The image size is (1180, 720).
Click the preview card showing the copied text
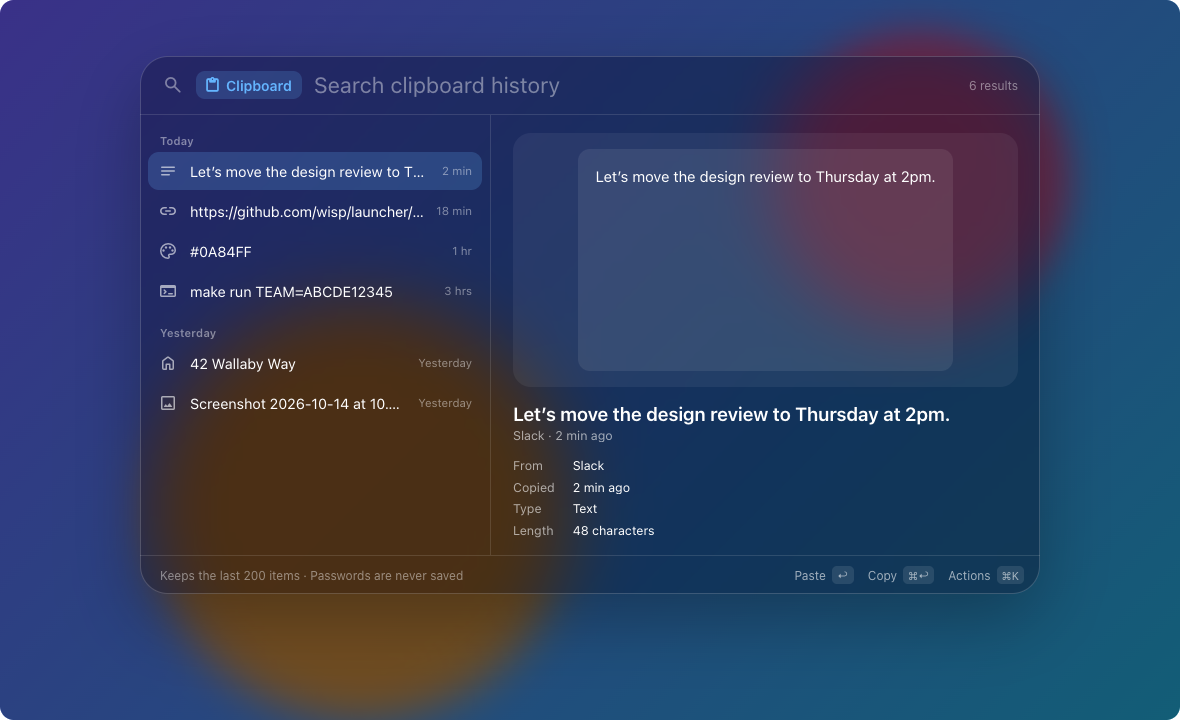[x=765, y=260]
